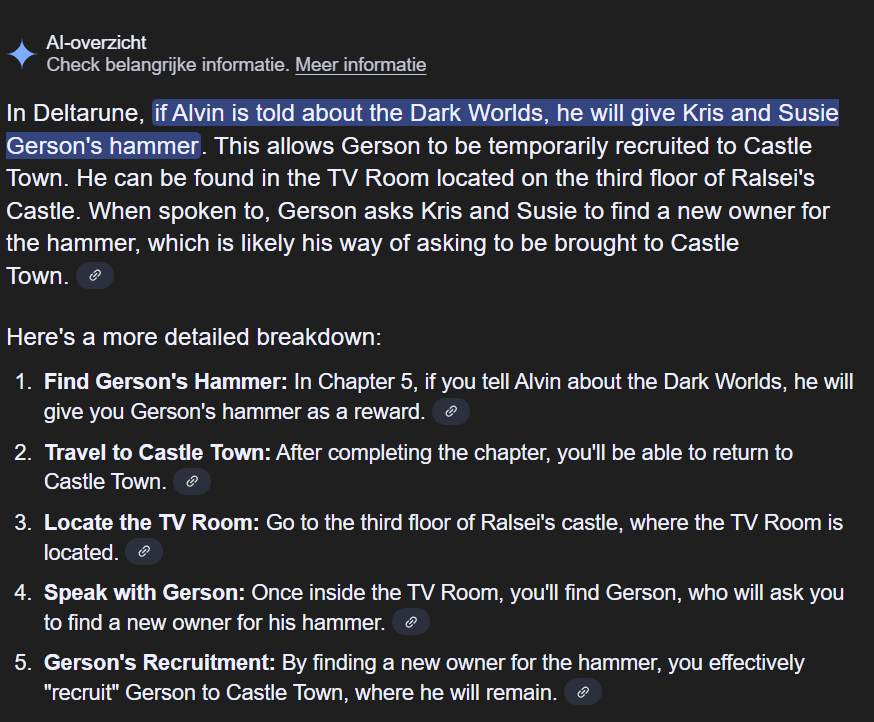Select the "Travel to Castle Town:" heading
The height and width of the screenshot is (722, 874).
coord(158,452)
